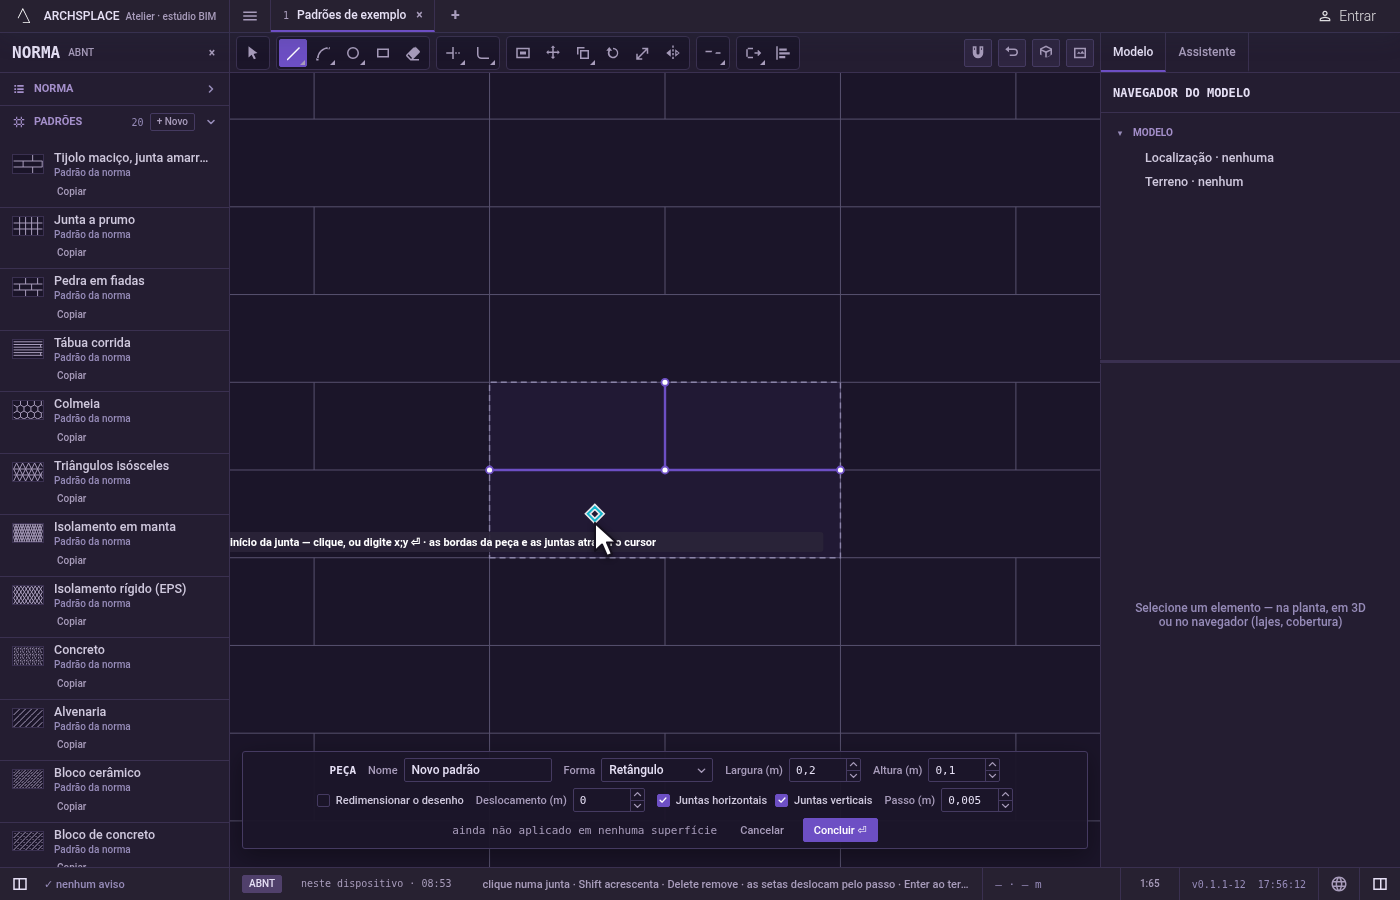Uncheck Juntas verticais checkbox
Image resolution: width=1400 pixels, height=900 pixels.
tap(781, 800)
